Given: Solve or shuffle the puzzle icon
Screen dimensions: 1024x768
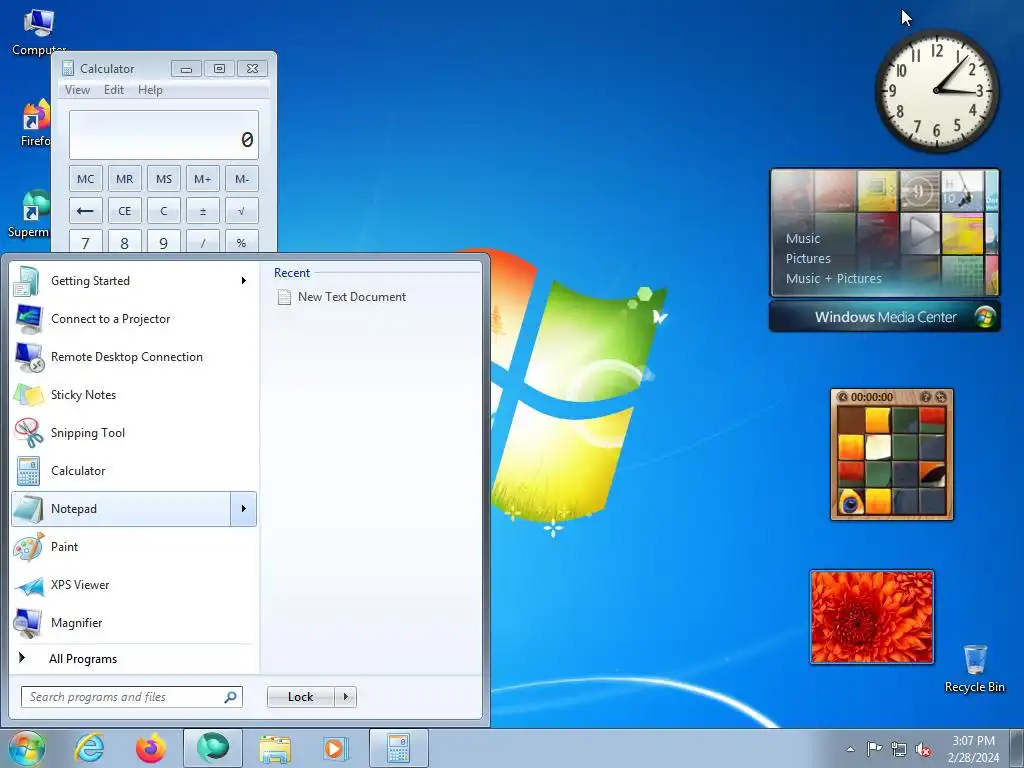Looking at the screenshot, I should tap(940, 397).
